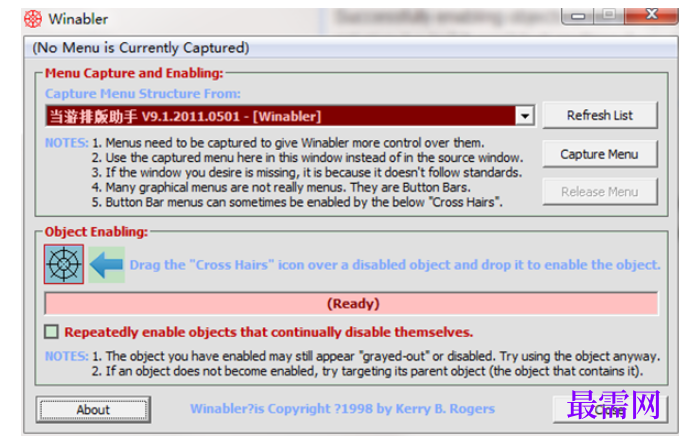The height and width of the screenshot is (436, 679).
Task: Close Winabler with the title bar X
Action: (x=651, y=16)
